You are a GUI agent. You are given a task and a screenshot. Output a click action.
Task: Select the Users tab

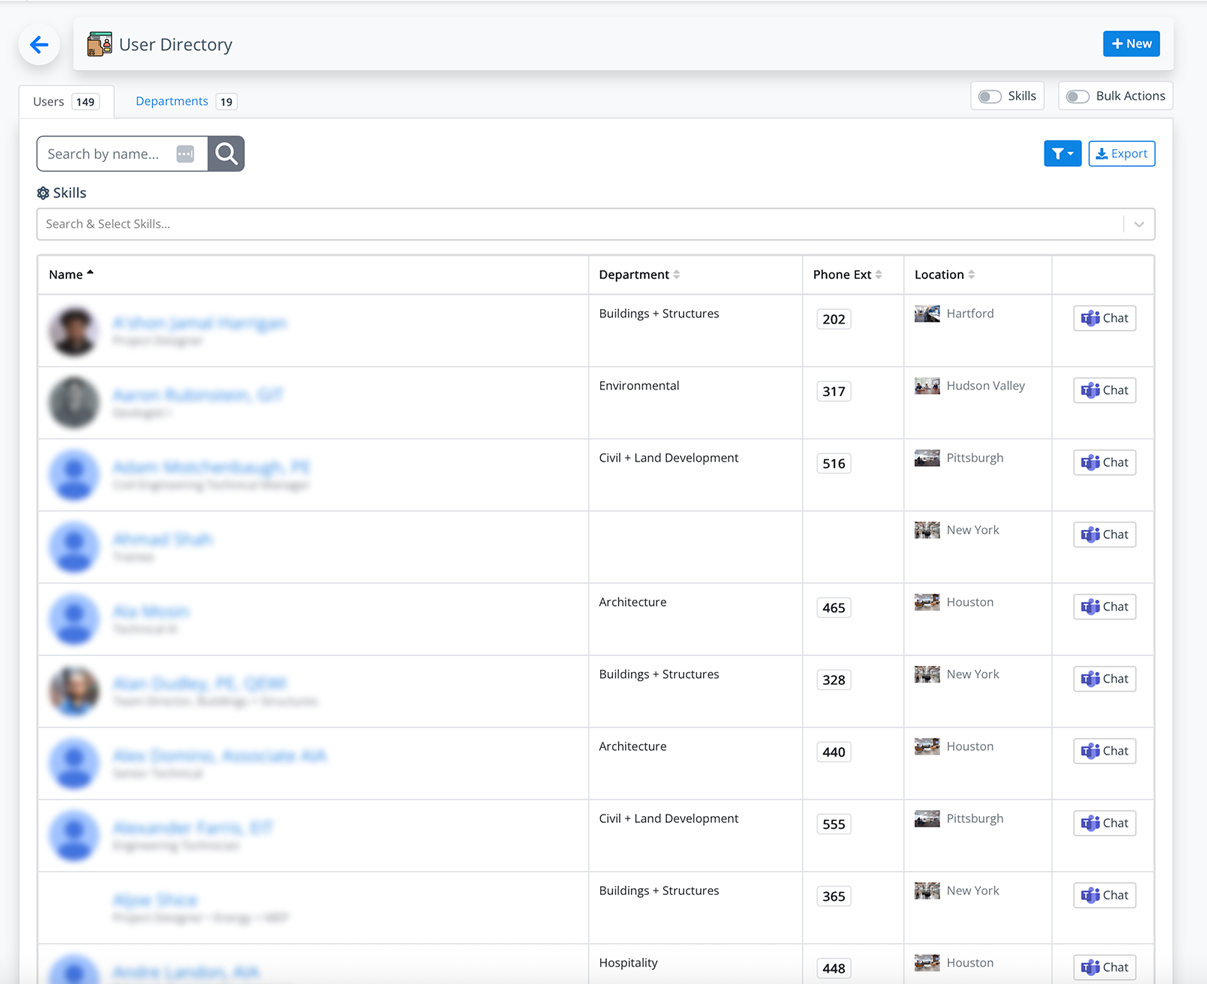[50, 100]
